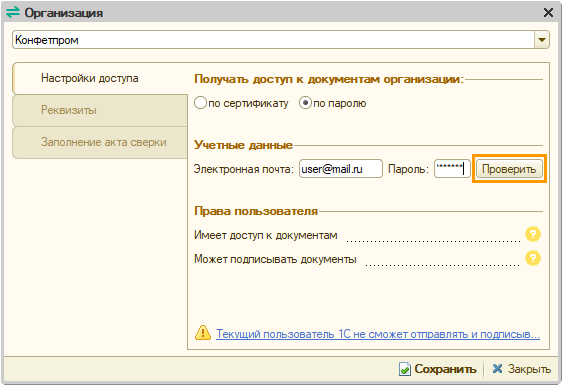Click the Электронная почта label
The width and height of the screenshot is (562, 385).
(244, 169)
